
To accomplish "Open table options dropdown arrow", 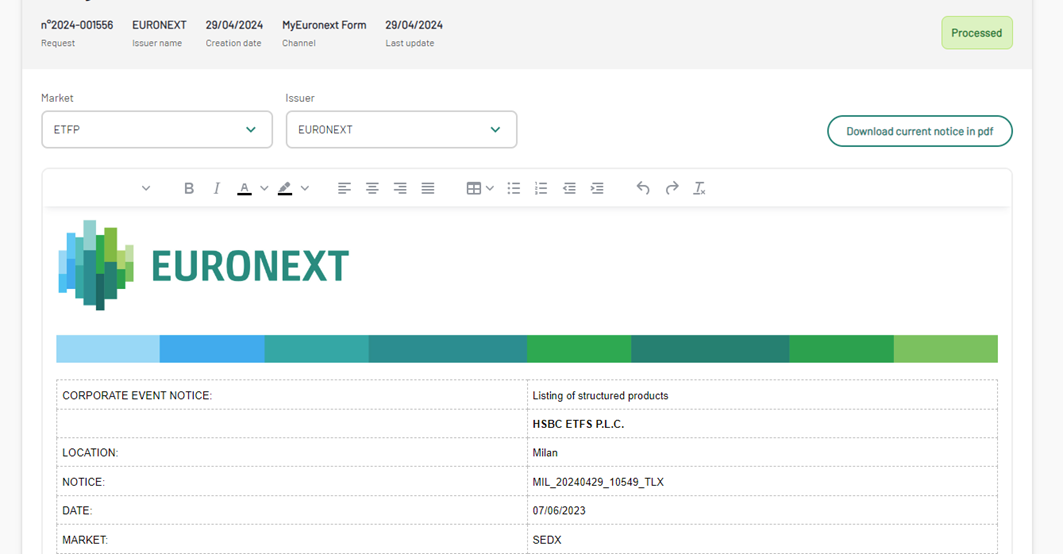I will click(x=489, y=189).
